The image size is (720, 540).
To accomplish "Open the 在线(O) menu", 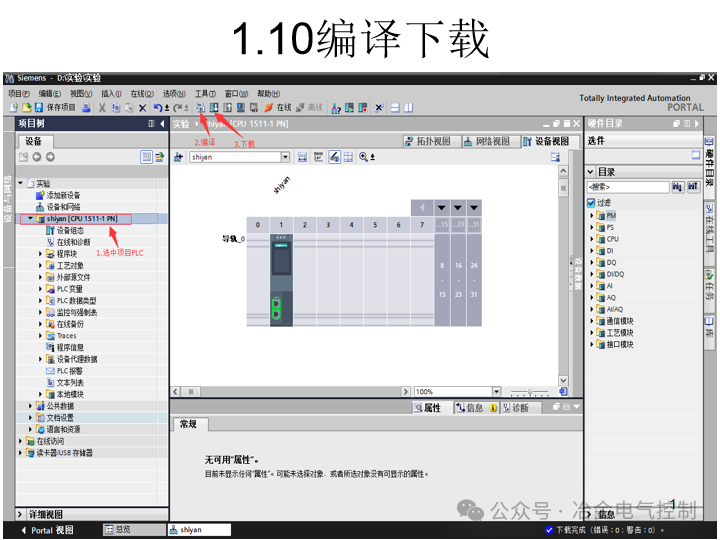I will point(142,94).
